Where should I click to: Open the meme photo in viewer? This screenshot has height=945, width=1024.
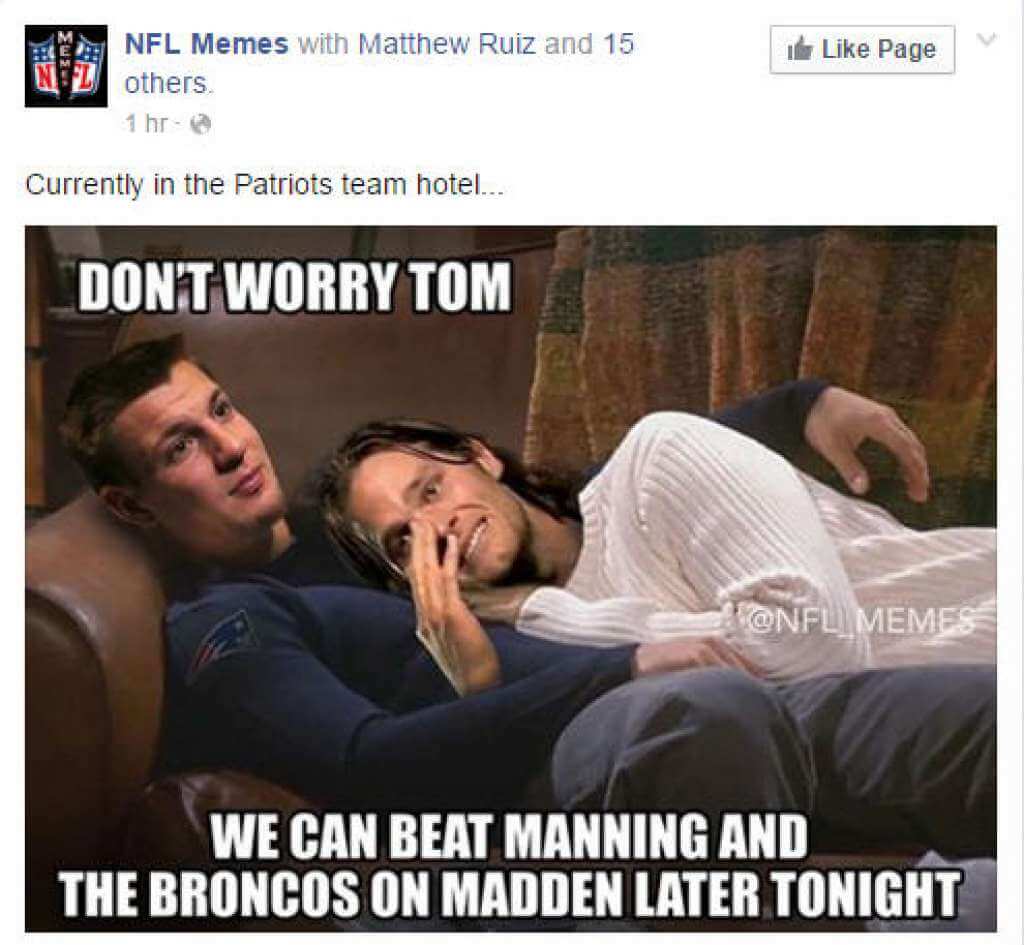(x=511, y=579)
